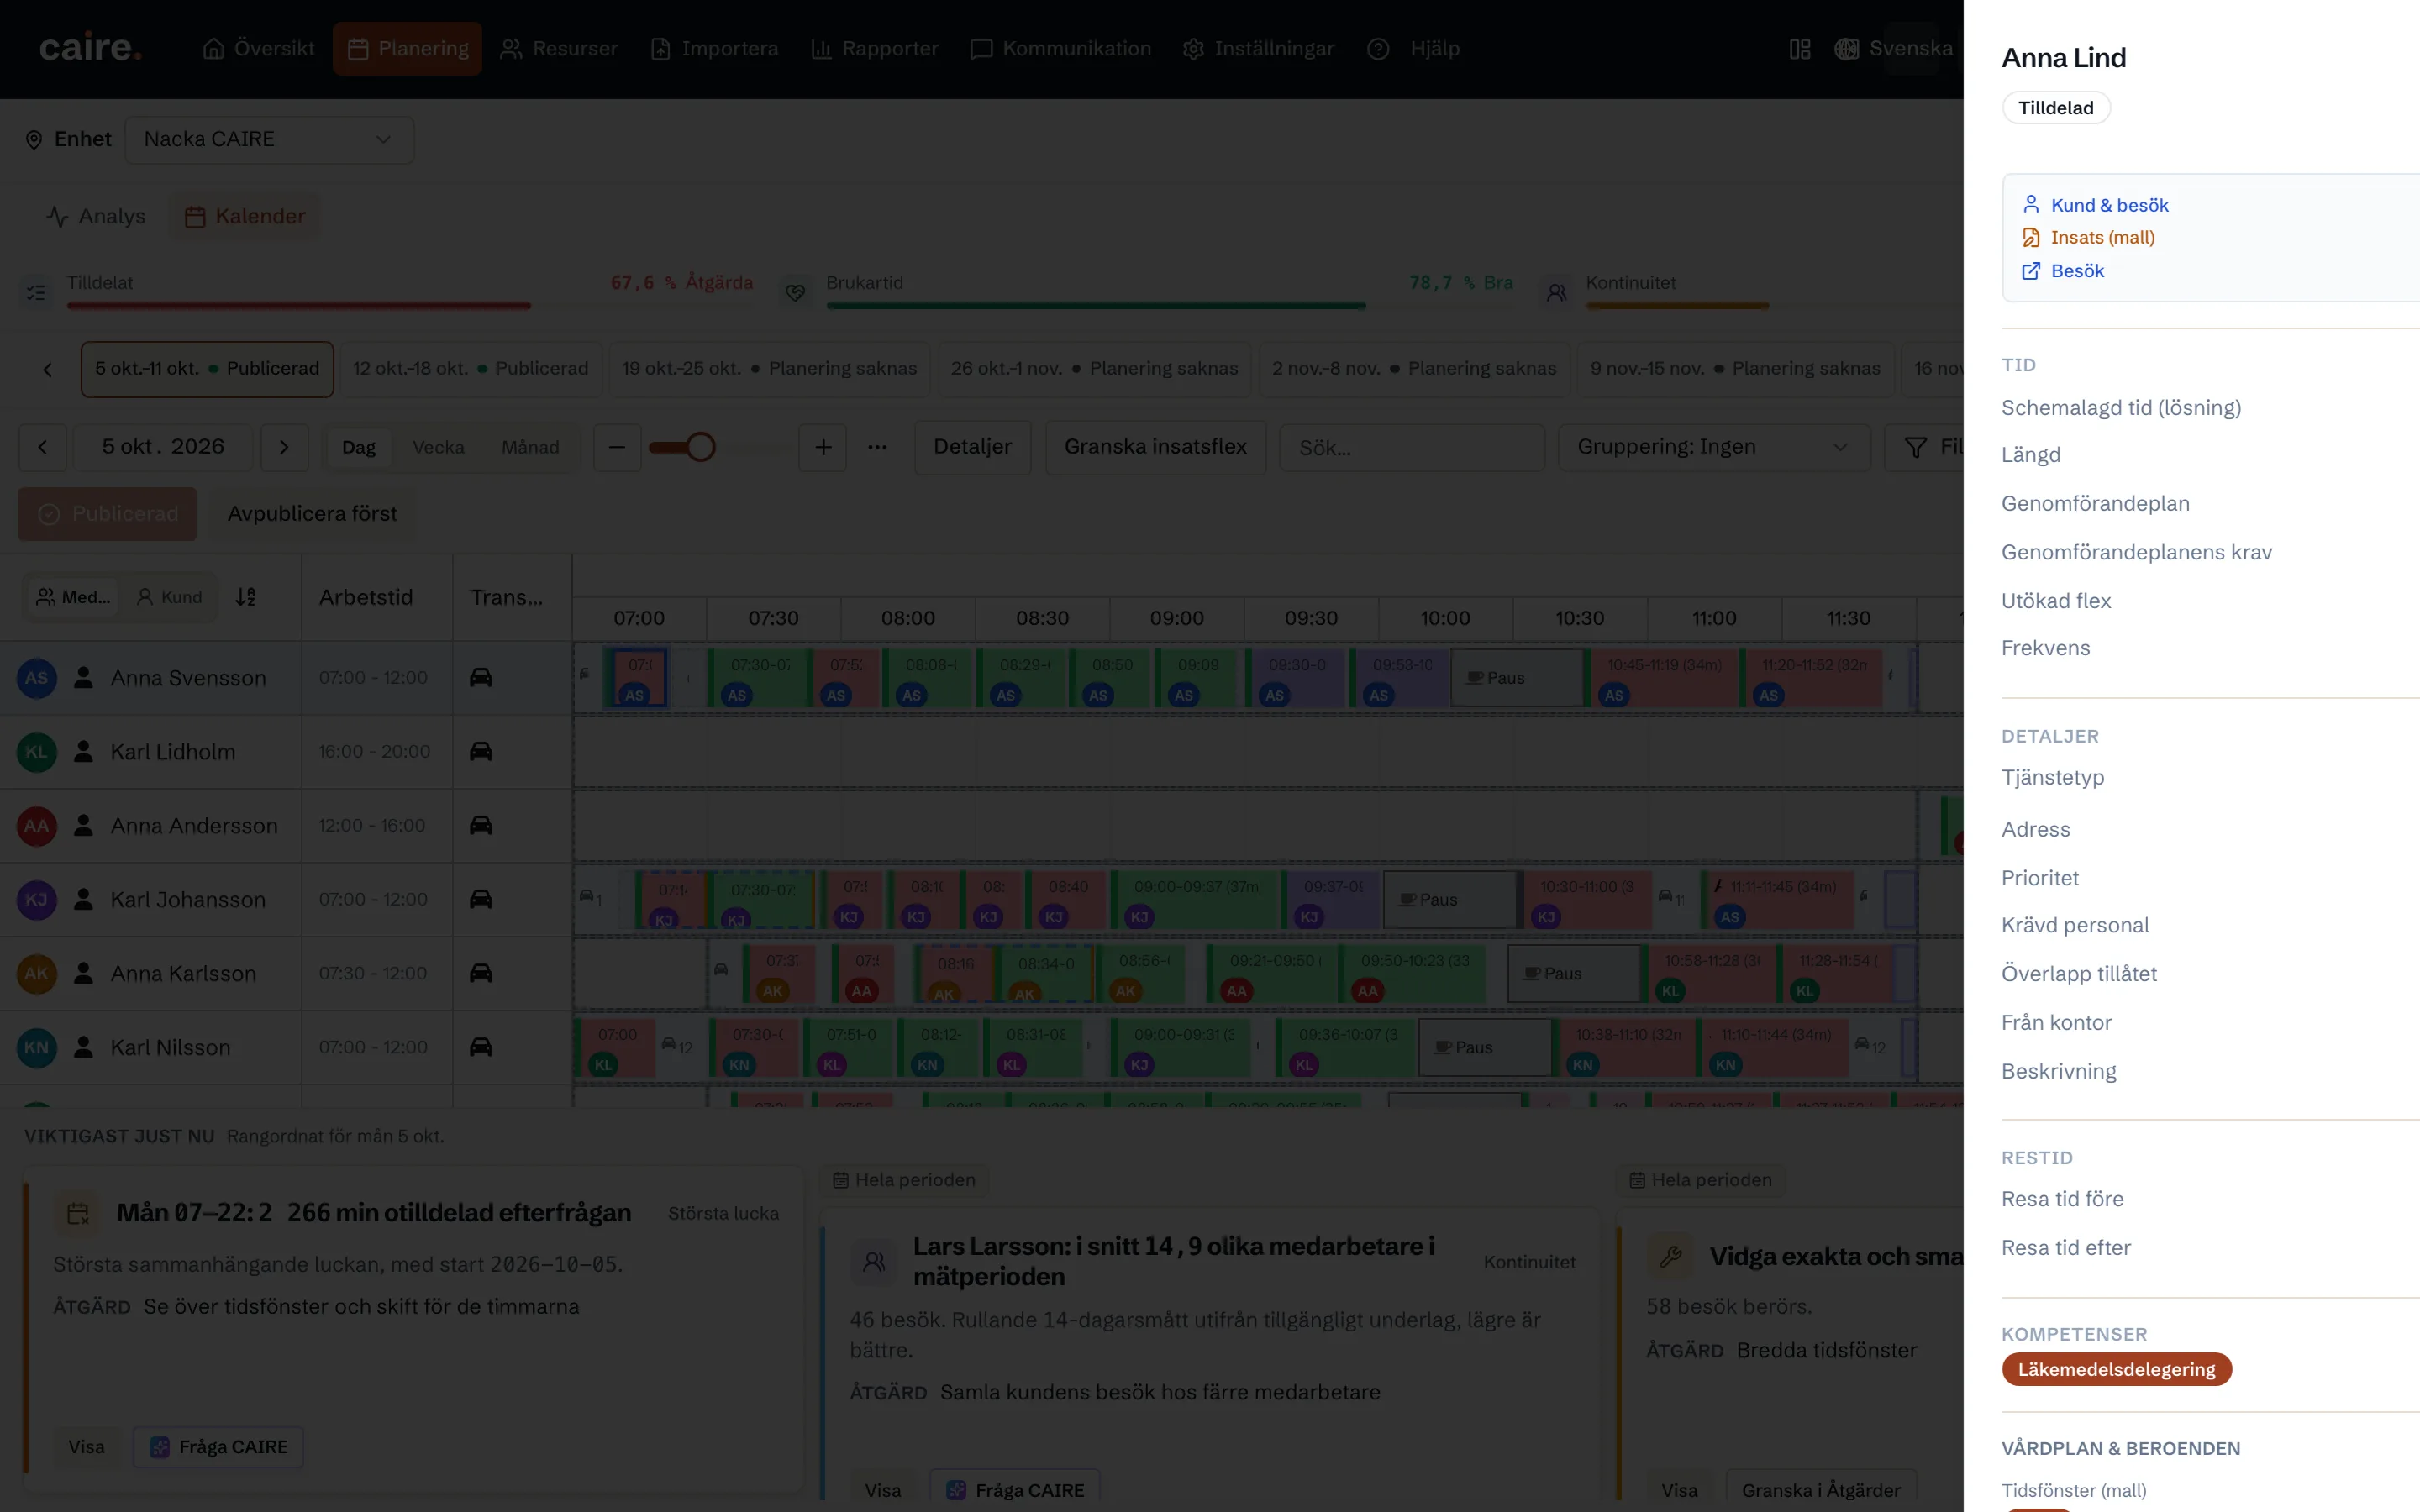Screen dimensions: 2420x1512
Task: Select the Månad view toggle
Action: pos(530,447)
